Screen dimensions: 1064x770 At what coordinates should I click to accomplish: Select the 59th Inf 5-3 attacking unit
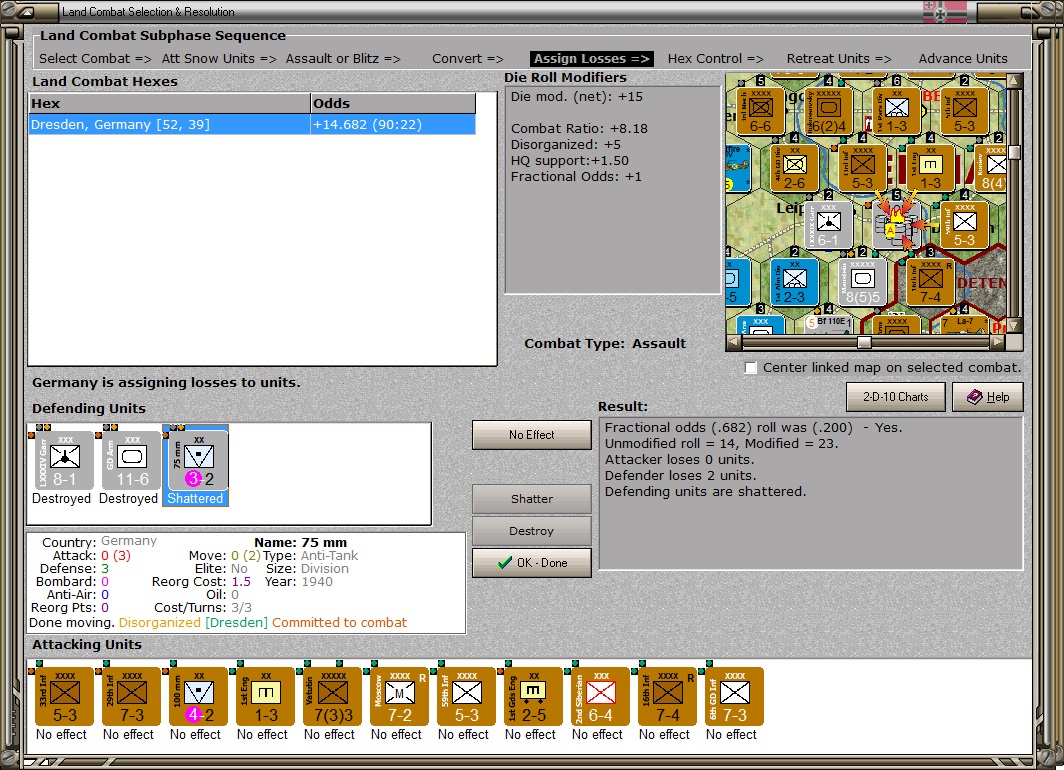466,697
